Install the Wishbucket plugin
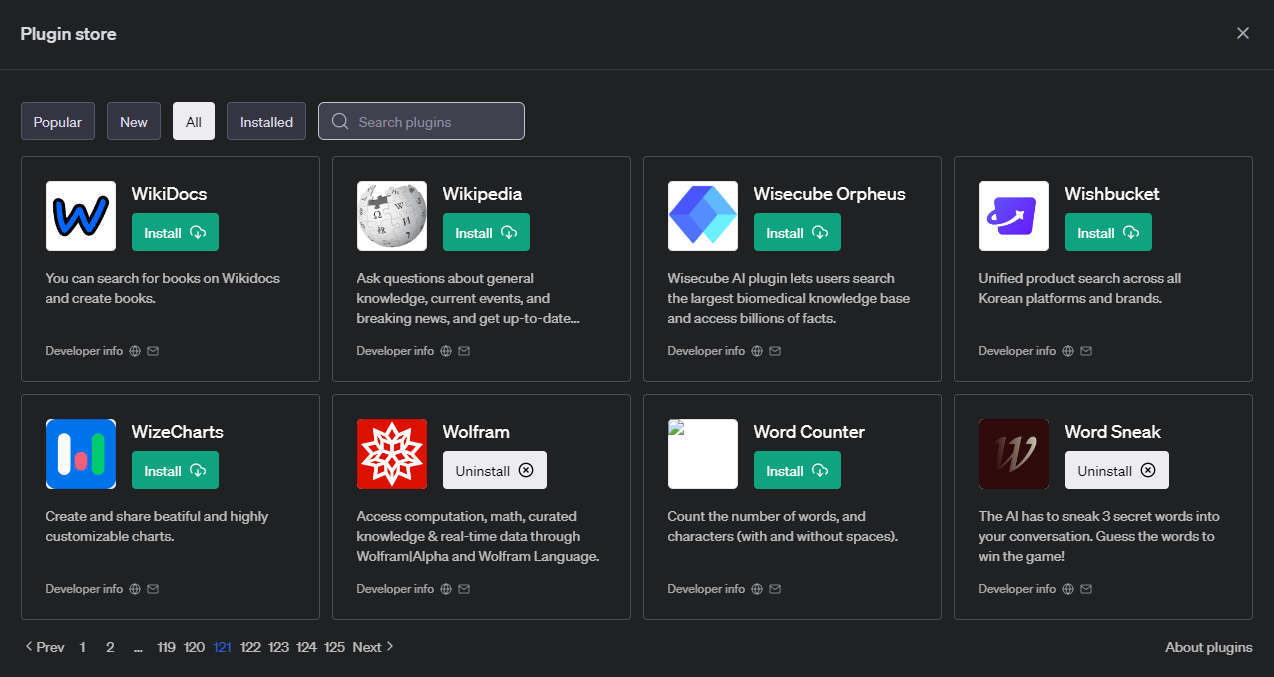1274x677 pixels. tap(1108, 232)
